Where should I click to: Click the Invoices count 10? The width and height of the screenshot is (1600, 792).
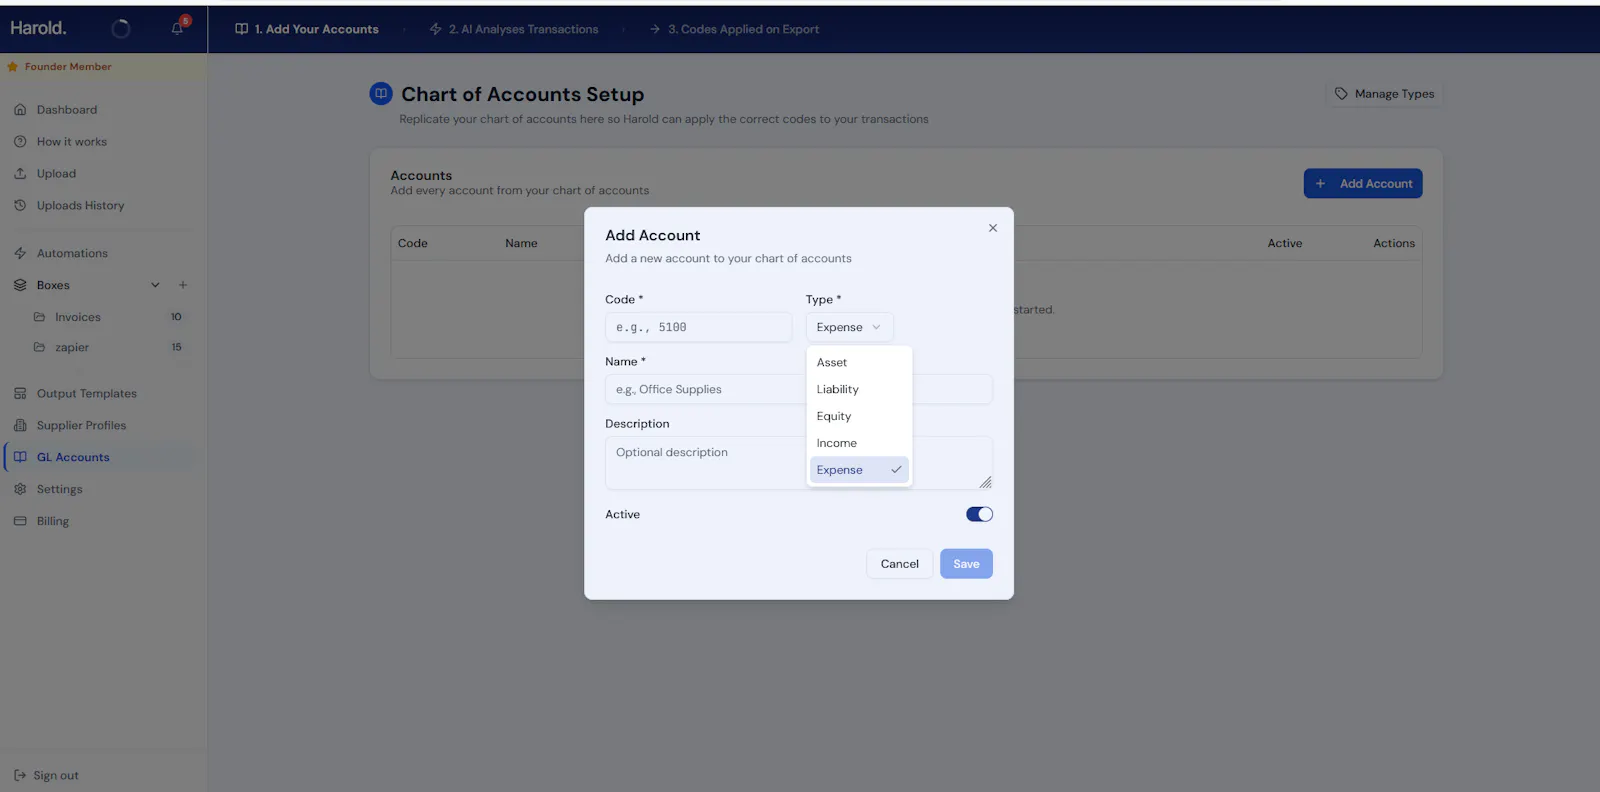pos(176,317)
